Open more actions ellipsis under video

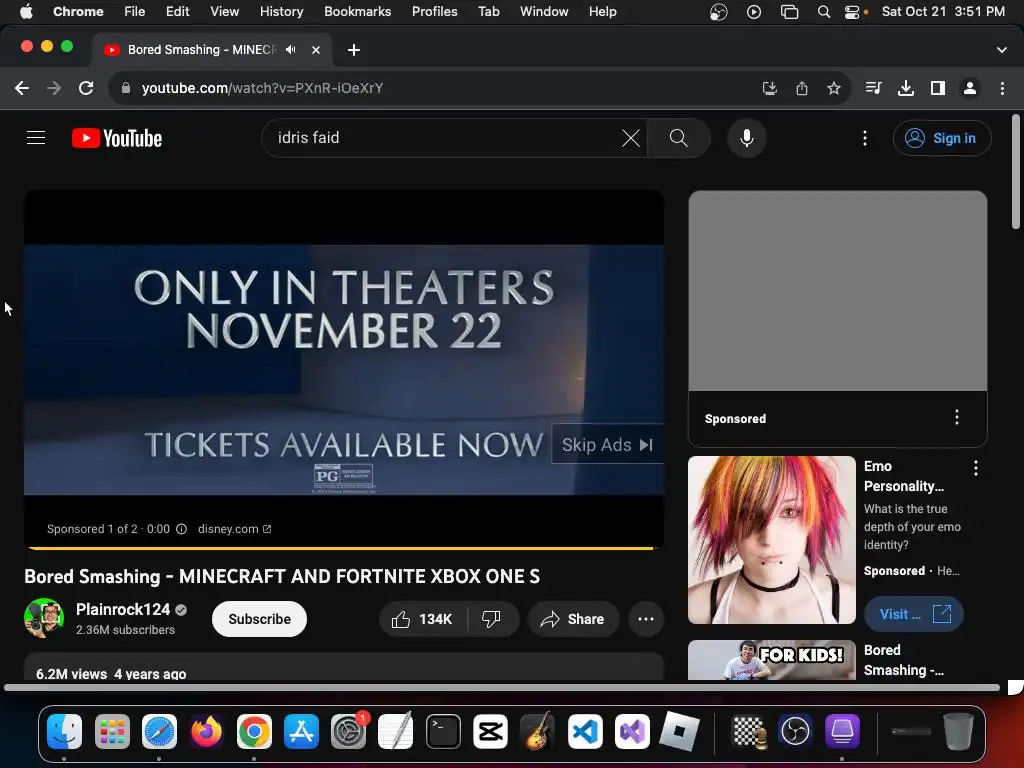[646, 619]
